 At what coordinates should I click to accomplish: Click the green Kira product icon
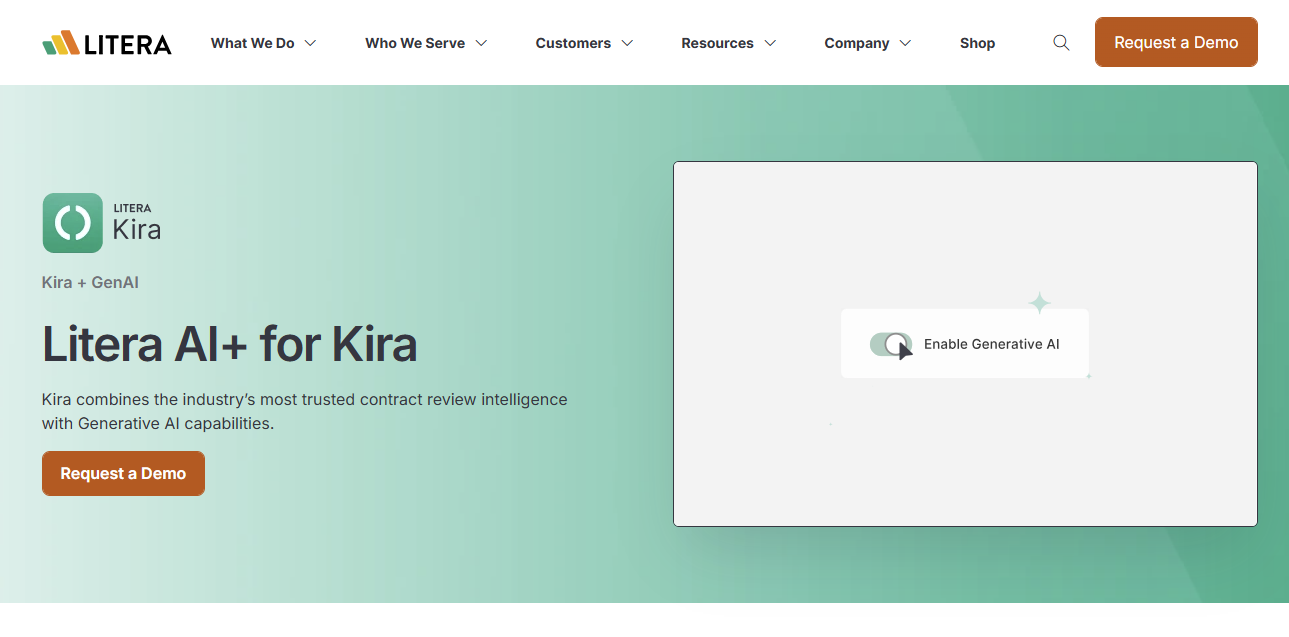point(72,223)
